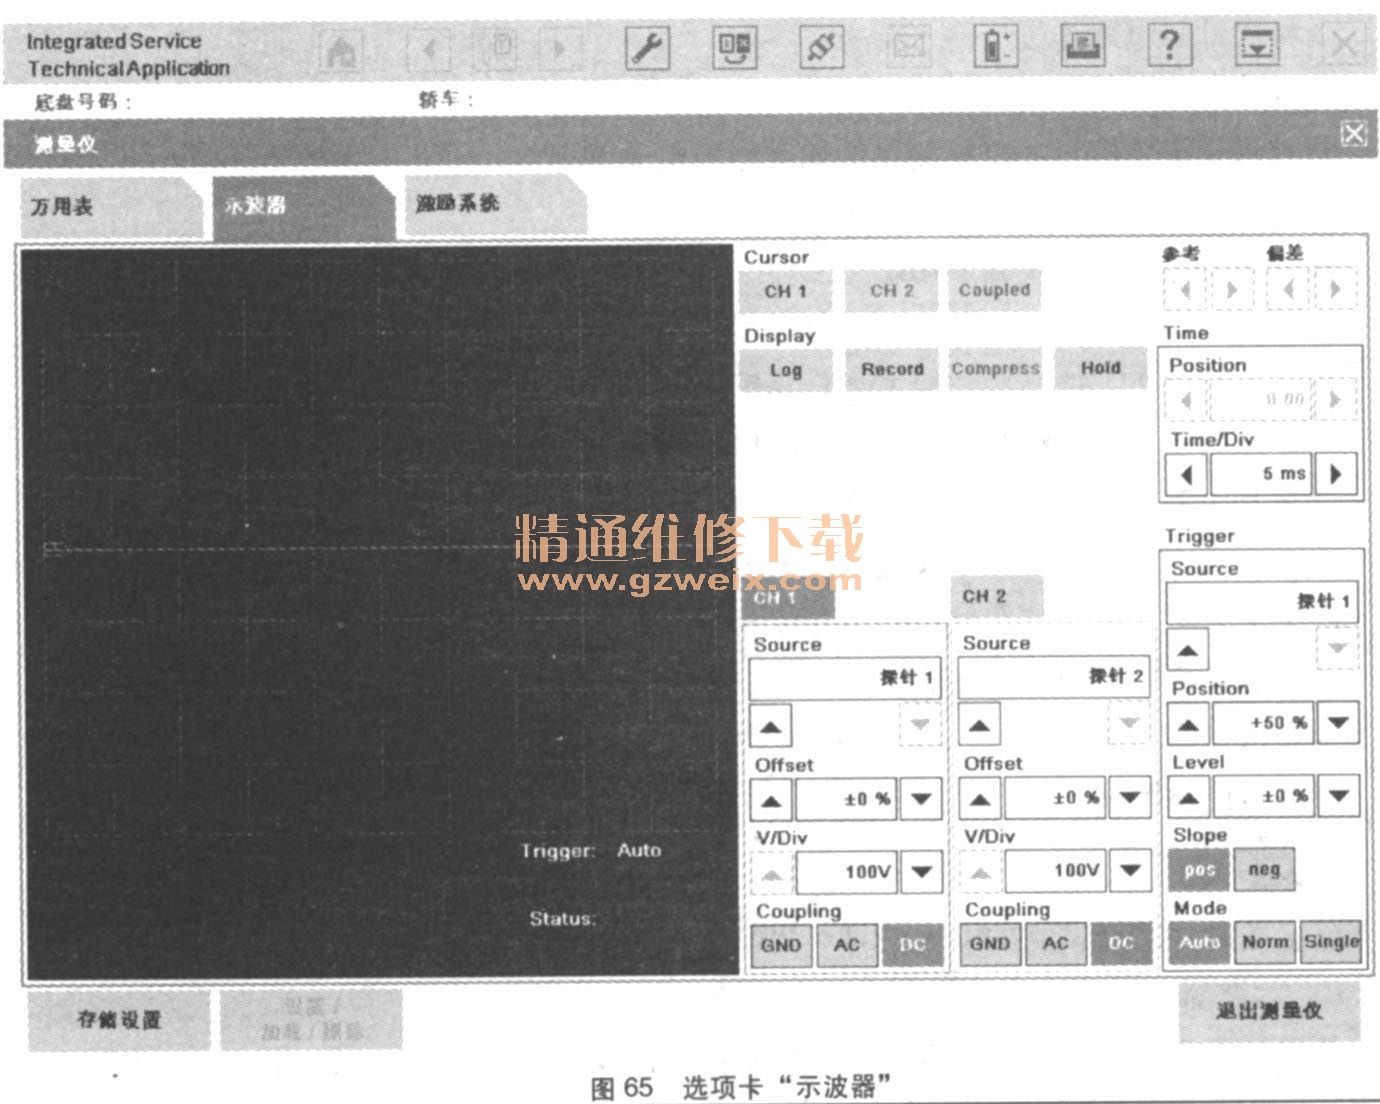
Task: Toggle the Record display option
Action: coord(892,369)
